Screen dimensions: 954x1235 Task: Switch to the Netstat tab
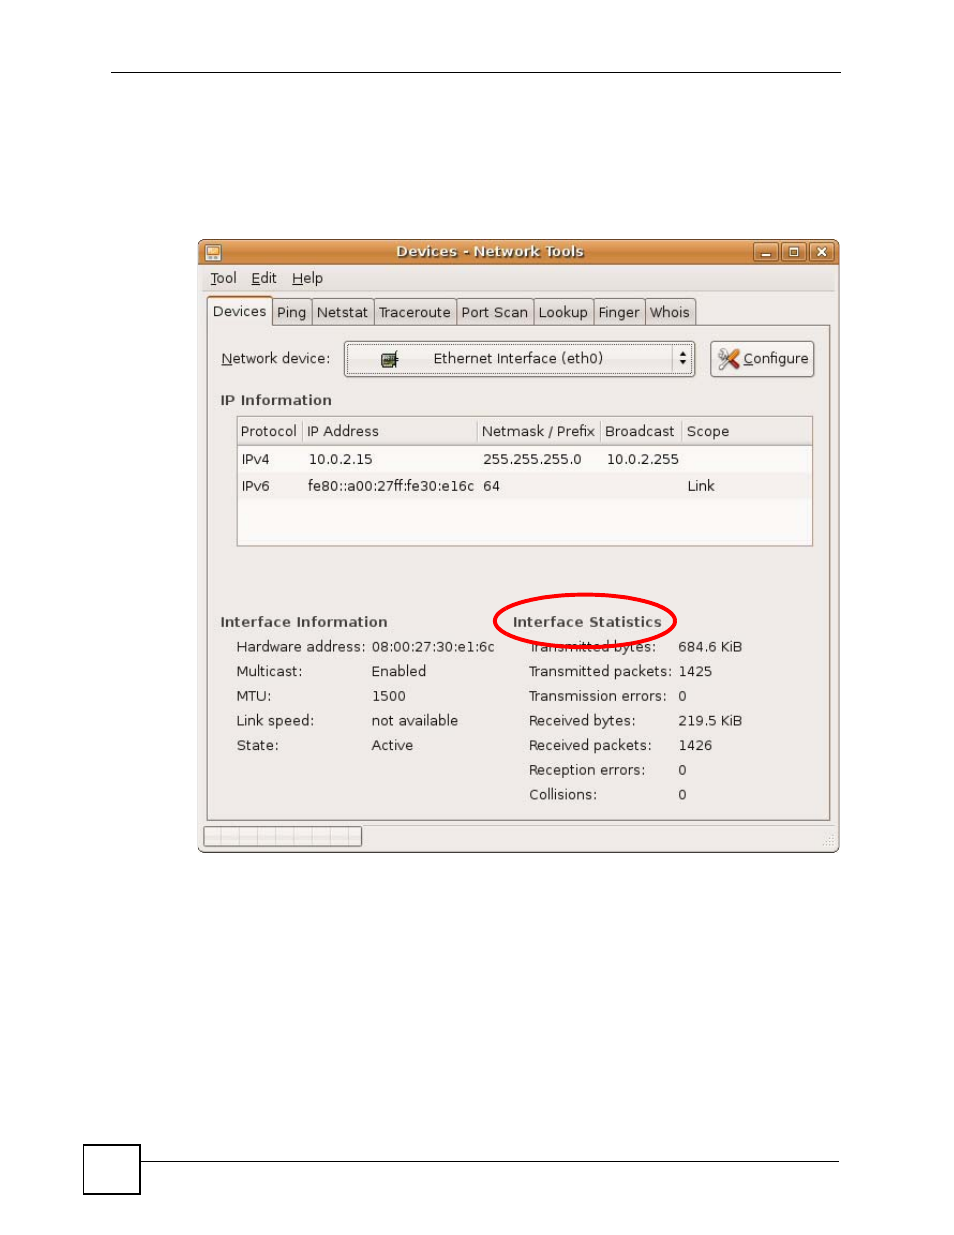click(343, 312)
